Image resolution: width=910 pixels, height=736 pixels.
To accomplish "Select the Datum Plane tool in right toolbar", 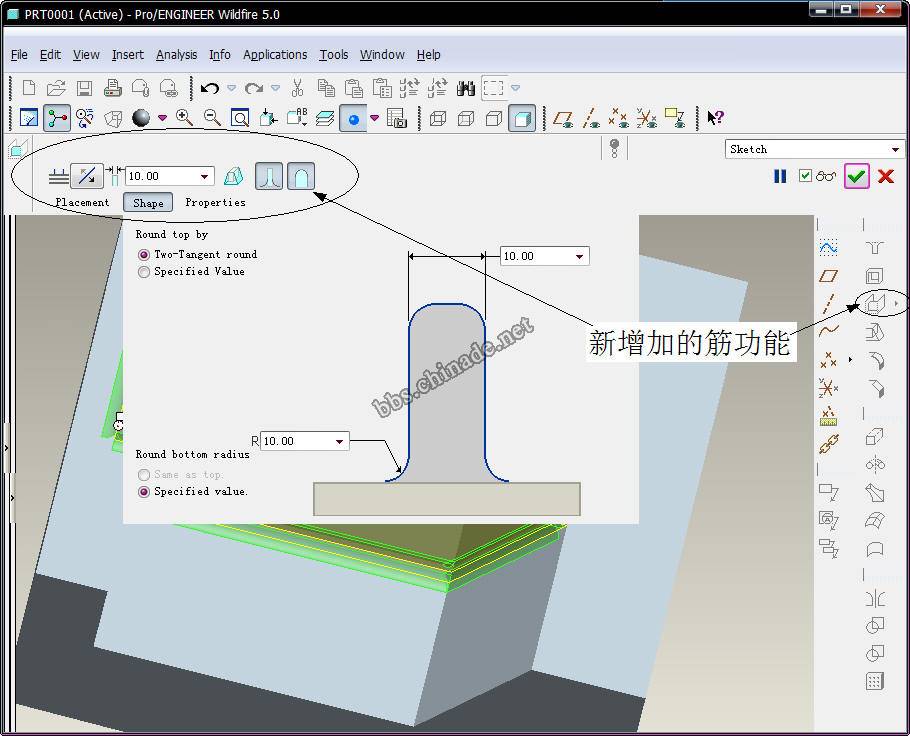I will [x=828, y=276].
